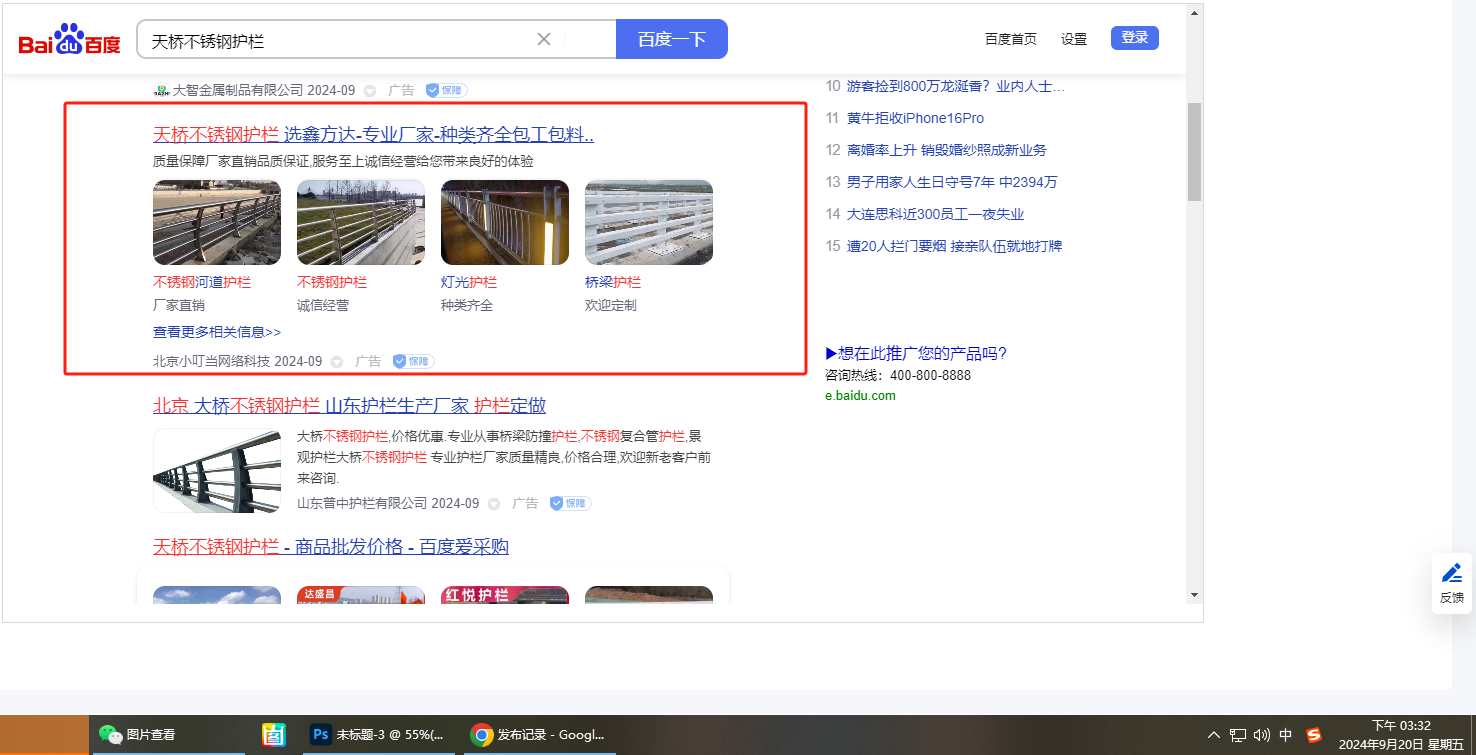
Task: Click the e.baidu.com link
Action: click(x=860, y=395)
